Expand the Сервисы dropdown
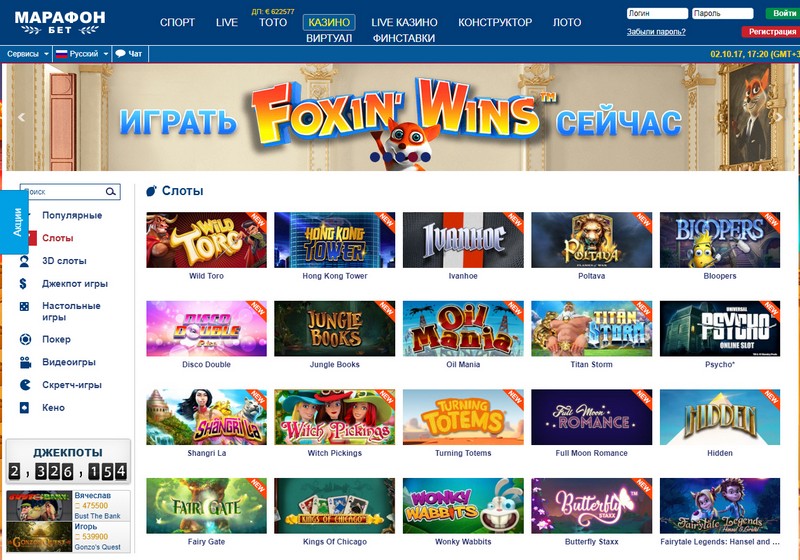 (27, 54)
